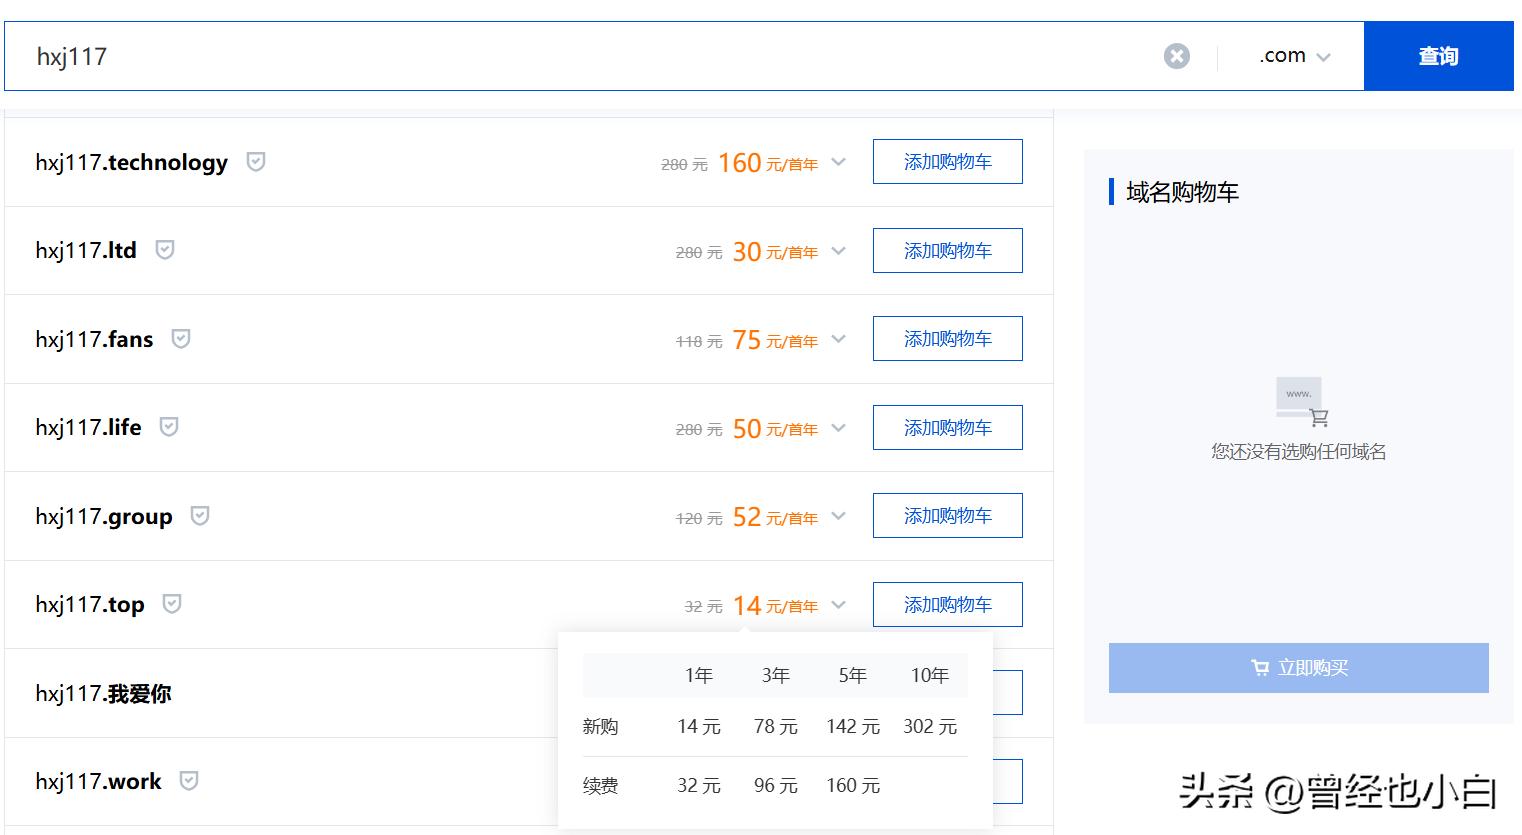This screenshot has width=1522, height=835.
Task: Add hxj117.life to the shopping cart
Action: [947, 428]
